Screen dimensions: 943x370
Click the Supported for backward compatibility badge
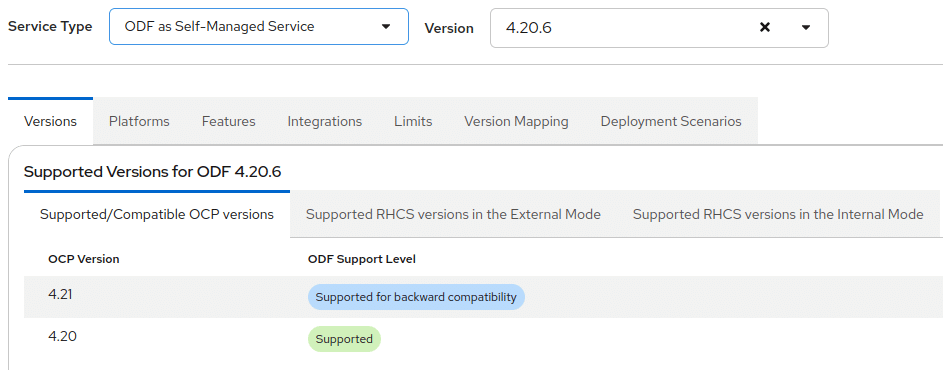(416, 297)
